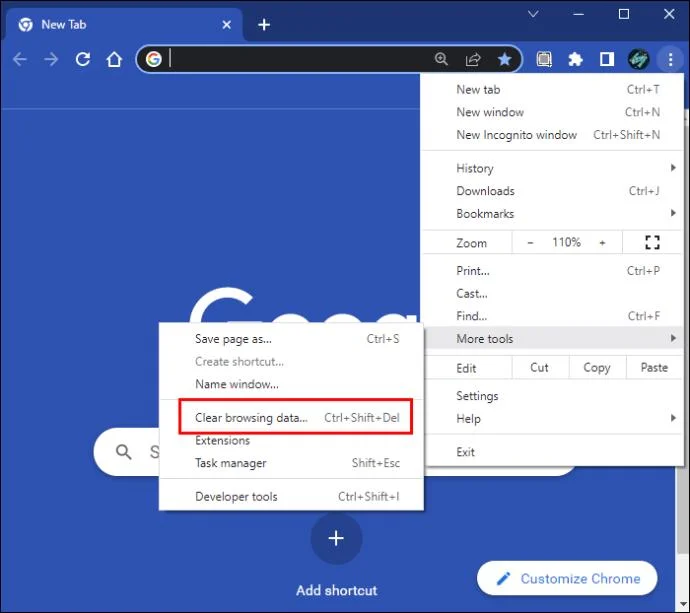690x613 pixels.
Task: Open the Extensions puzzle piece icon
Action: pyautogui.click(x=575, y=60)
